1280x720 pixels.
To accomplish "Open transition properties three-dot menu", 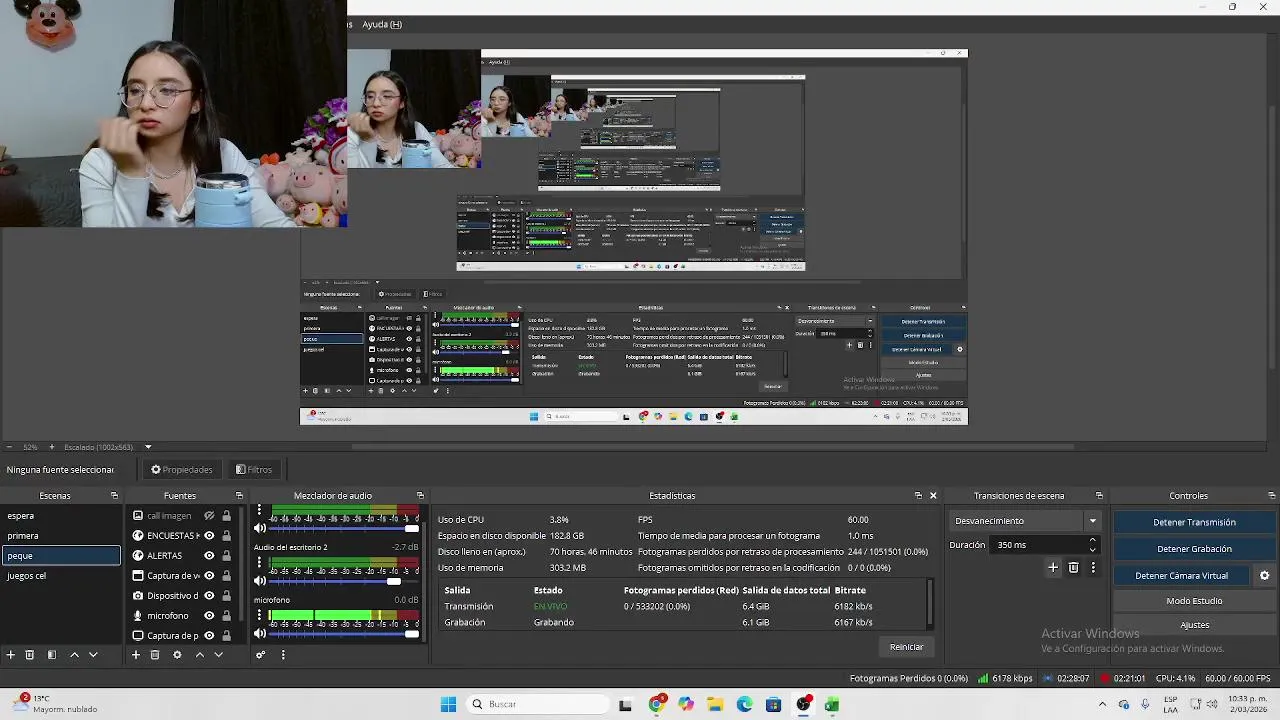I will coord(1093,567).
